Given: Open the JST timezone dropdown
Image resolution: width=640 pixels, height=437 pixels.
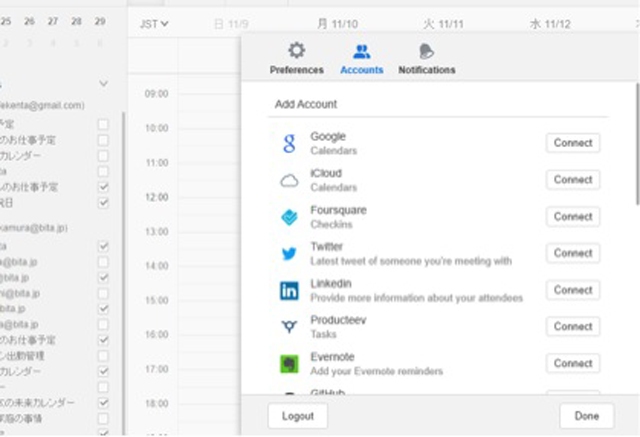Looking at the screenshot, I should coord(154,24).
